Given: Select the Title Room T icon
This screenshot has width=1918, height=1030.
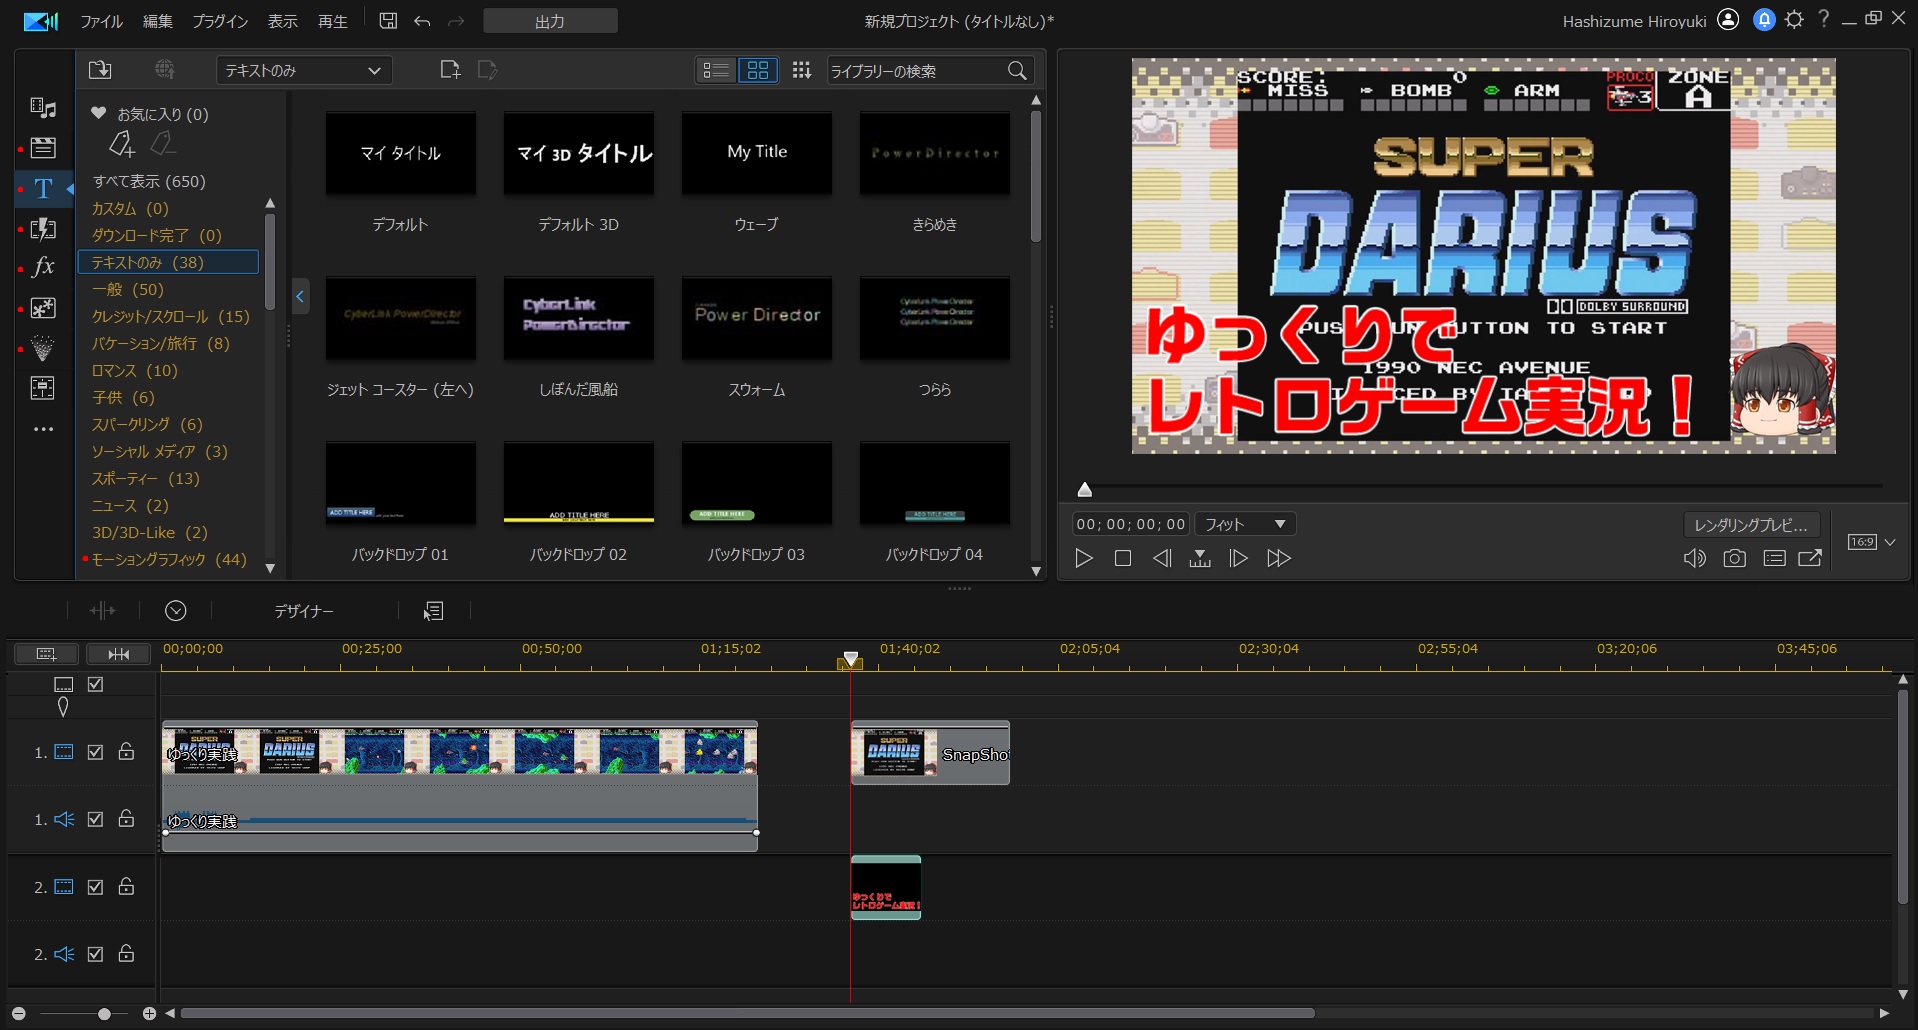Looking at the screenshot, I should pos(43,188).
